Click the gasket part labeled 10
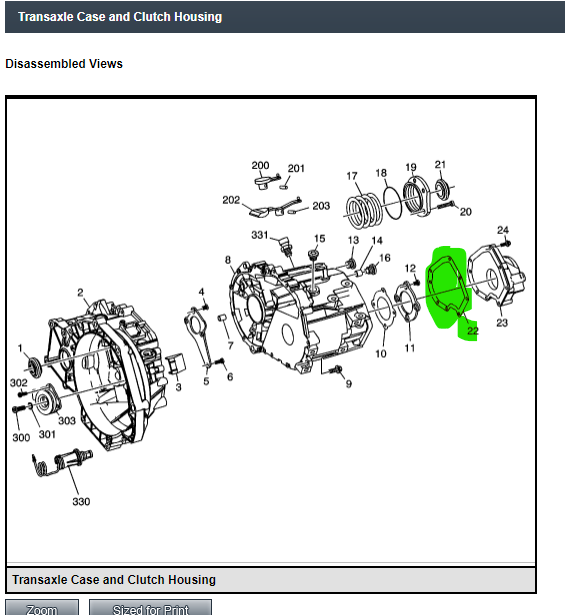The width and height of the screenshot is (565, 615). point(383,308)
